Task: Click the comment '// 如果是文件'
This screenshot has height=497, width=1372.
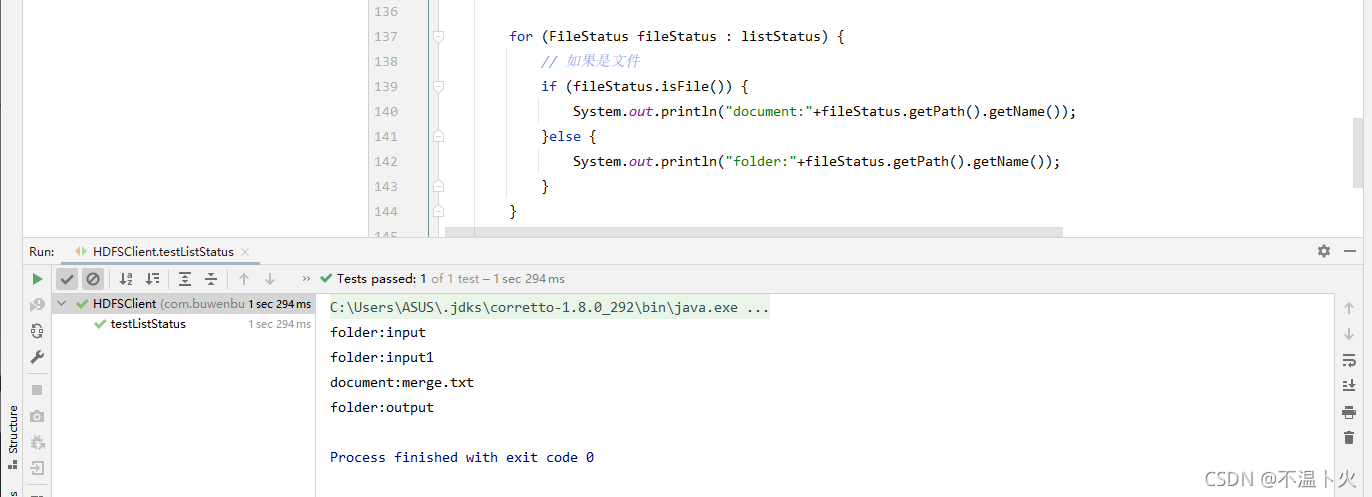Action: (590, 61)
